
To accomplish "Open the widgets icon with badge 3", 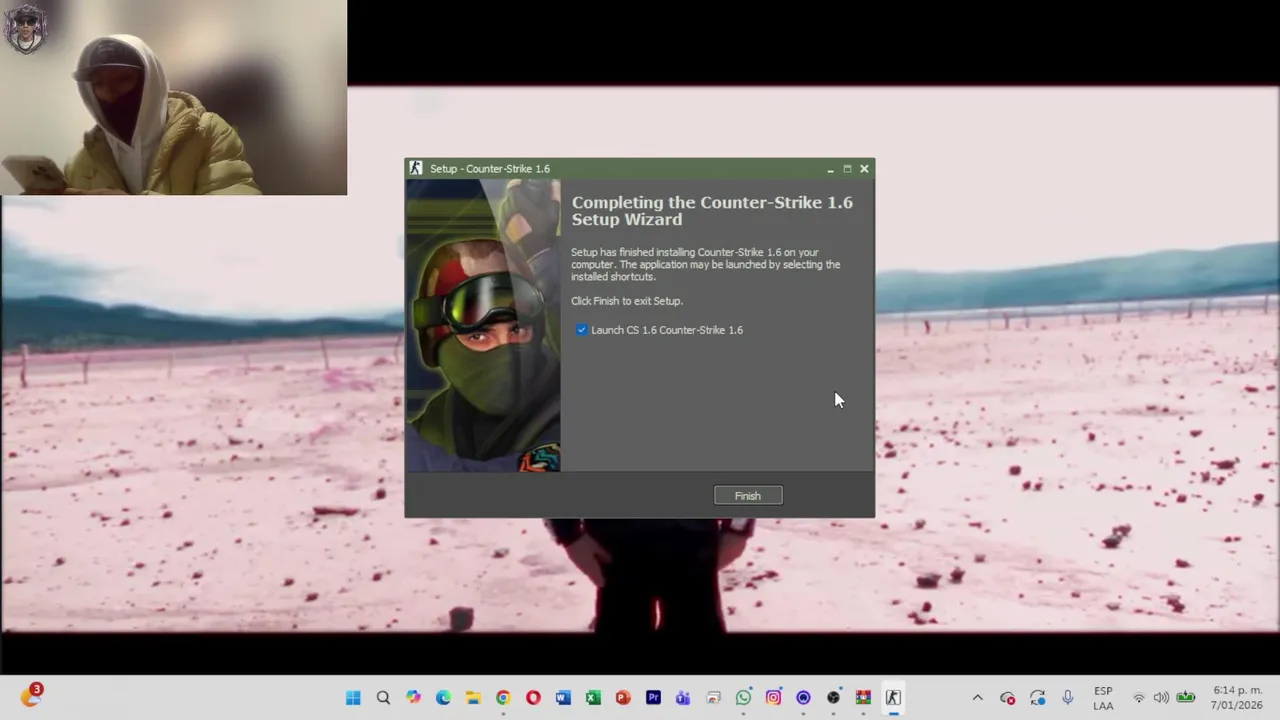I will click(x=31, y=697).
